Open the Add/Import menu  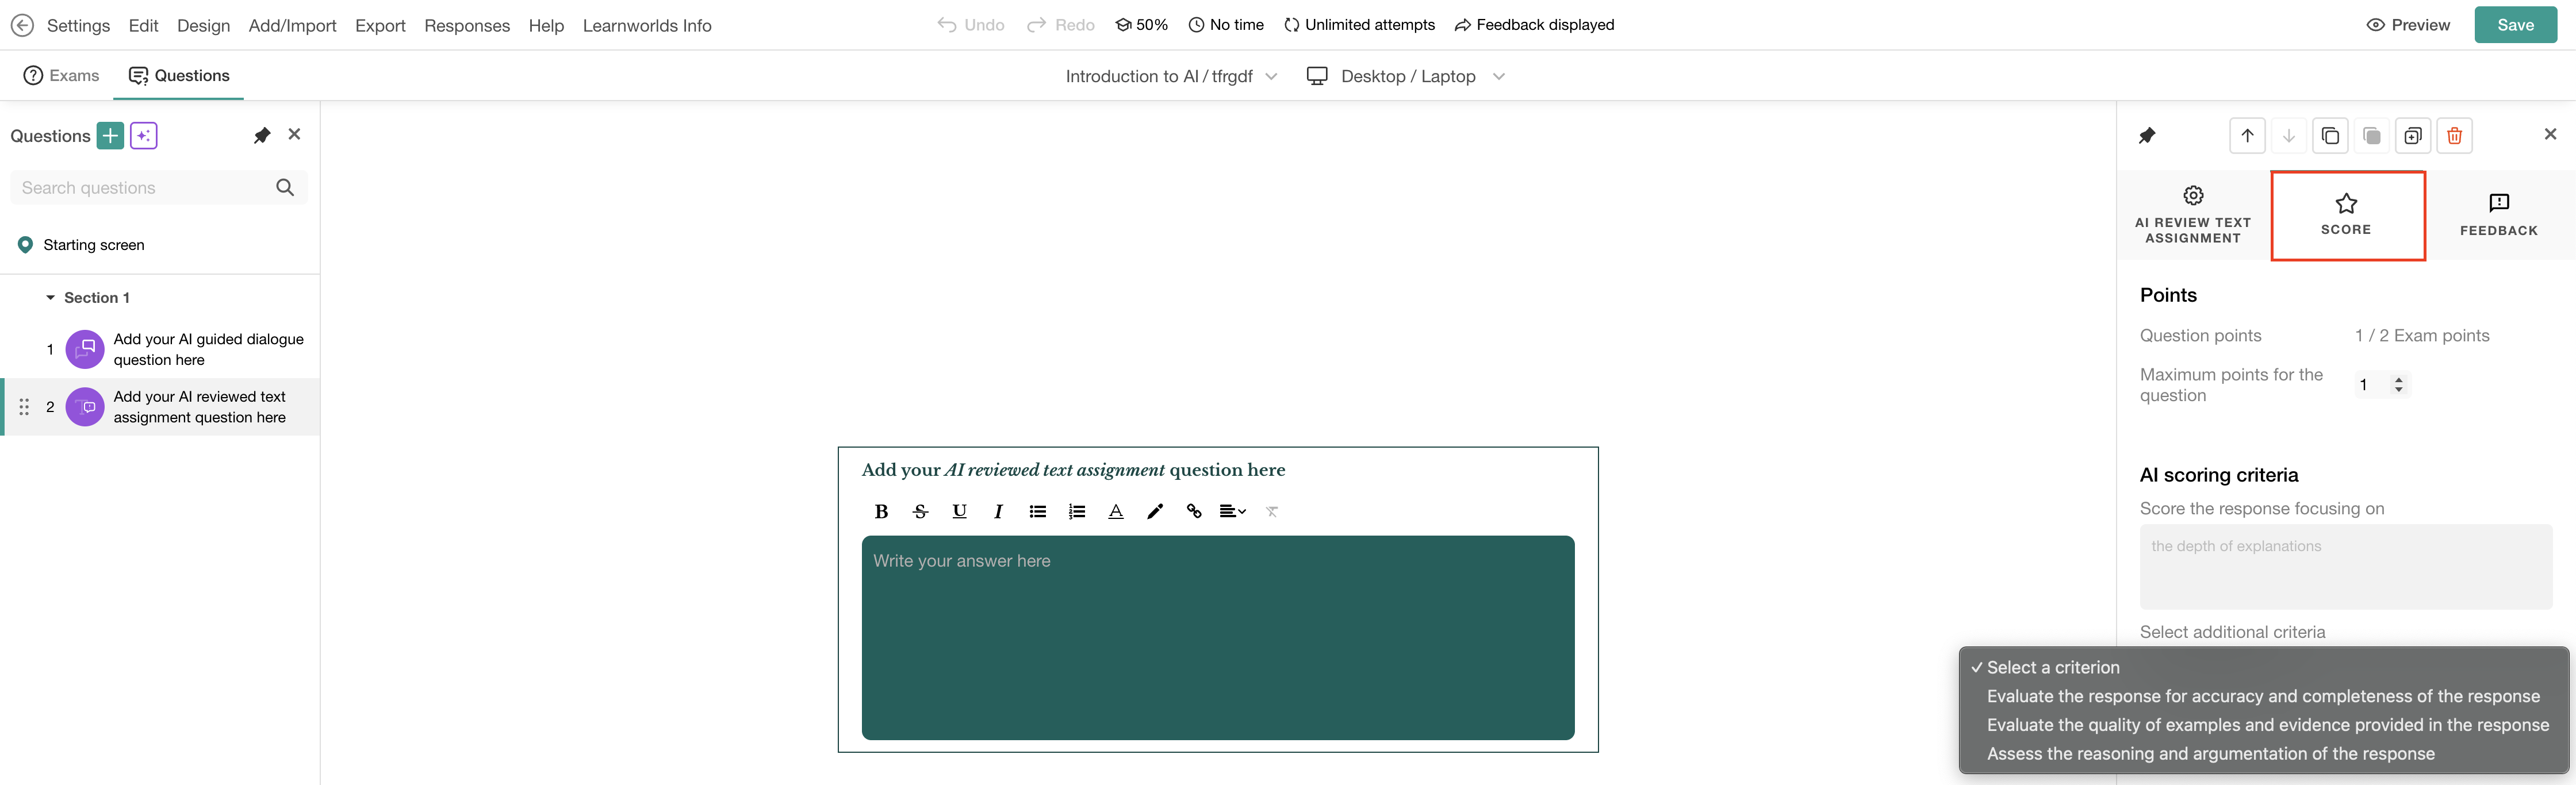point(292,25)
